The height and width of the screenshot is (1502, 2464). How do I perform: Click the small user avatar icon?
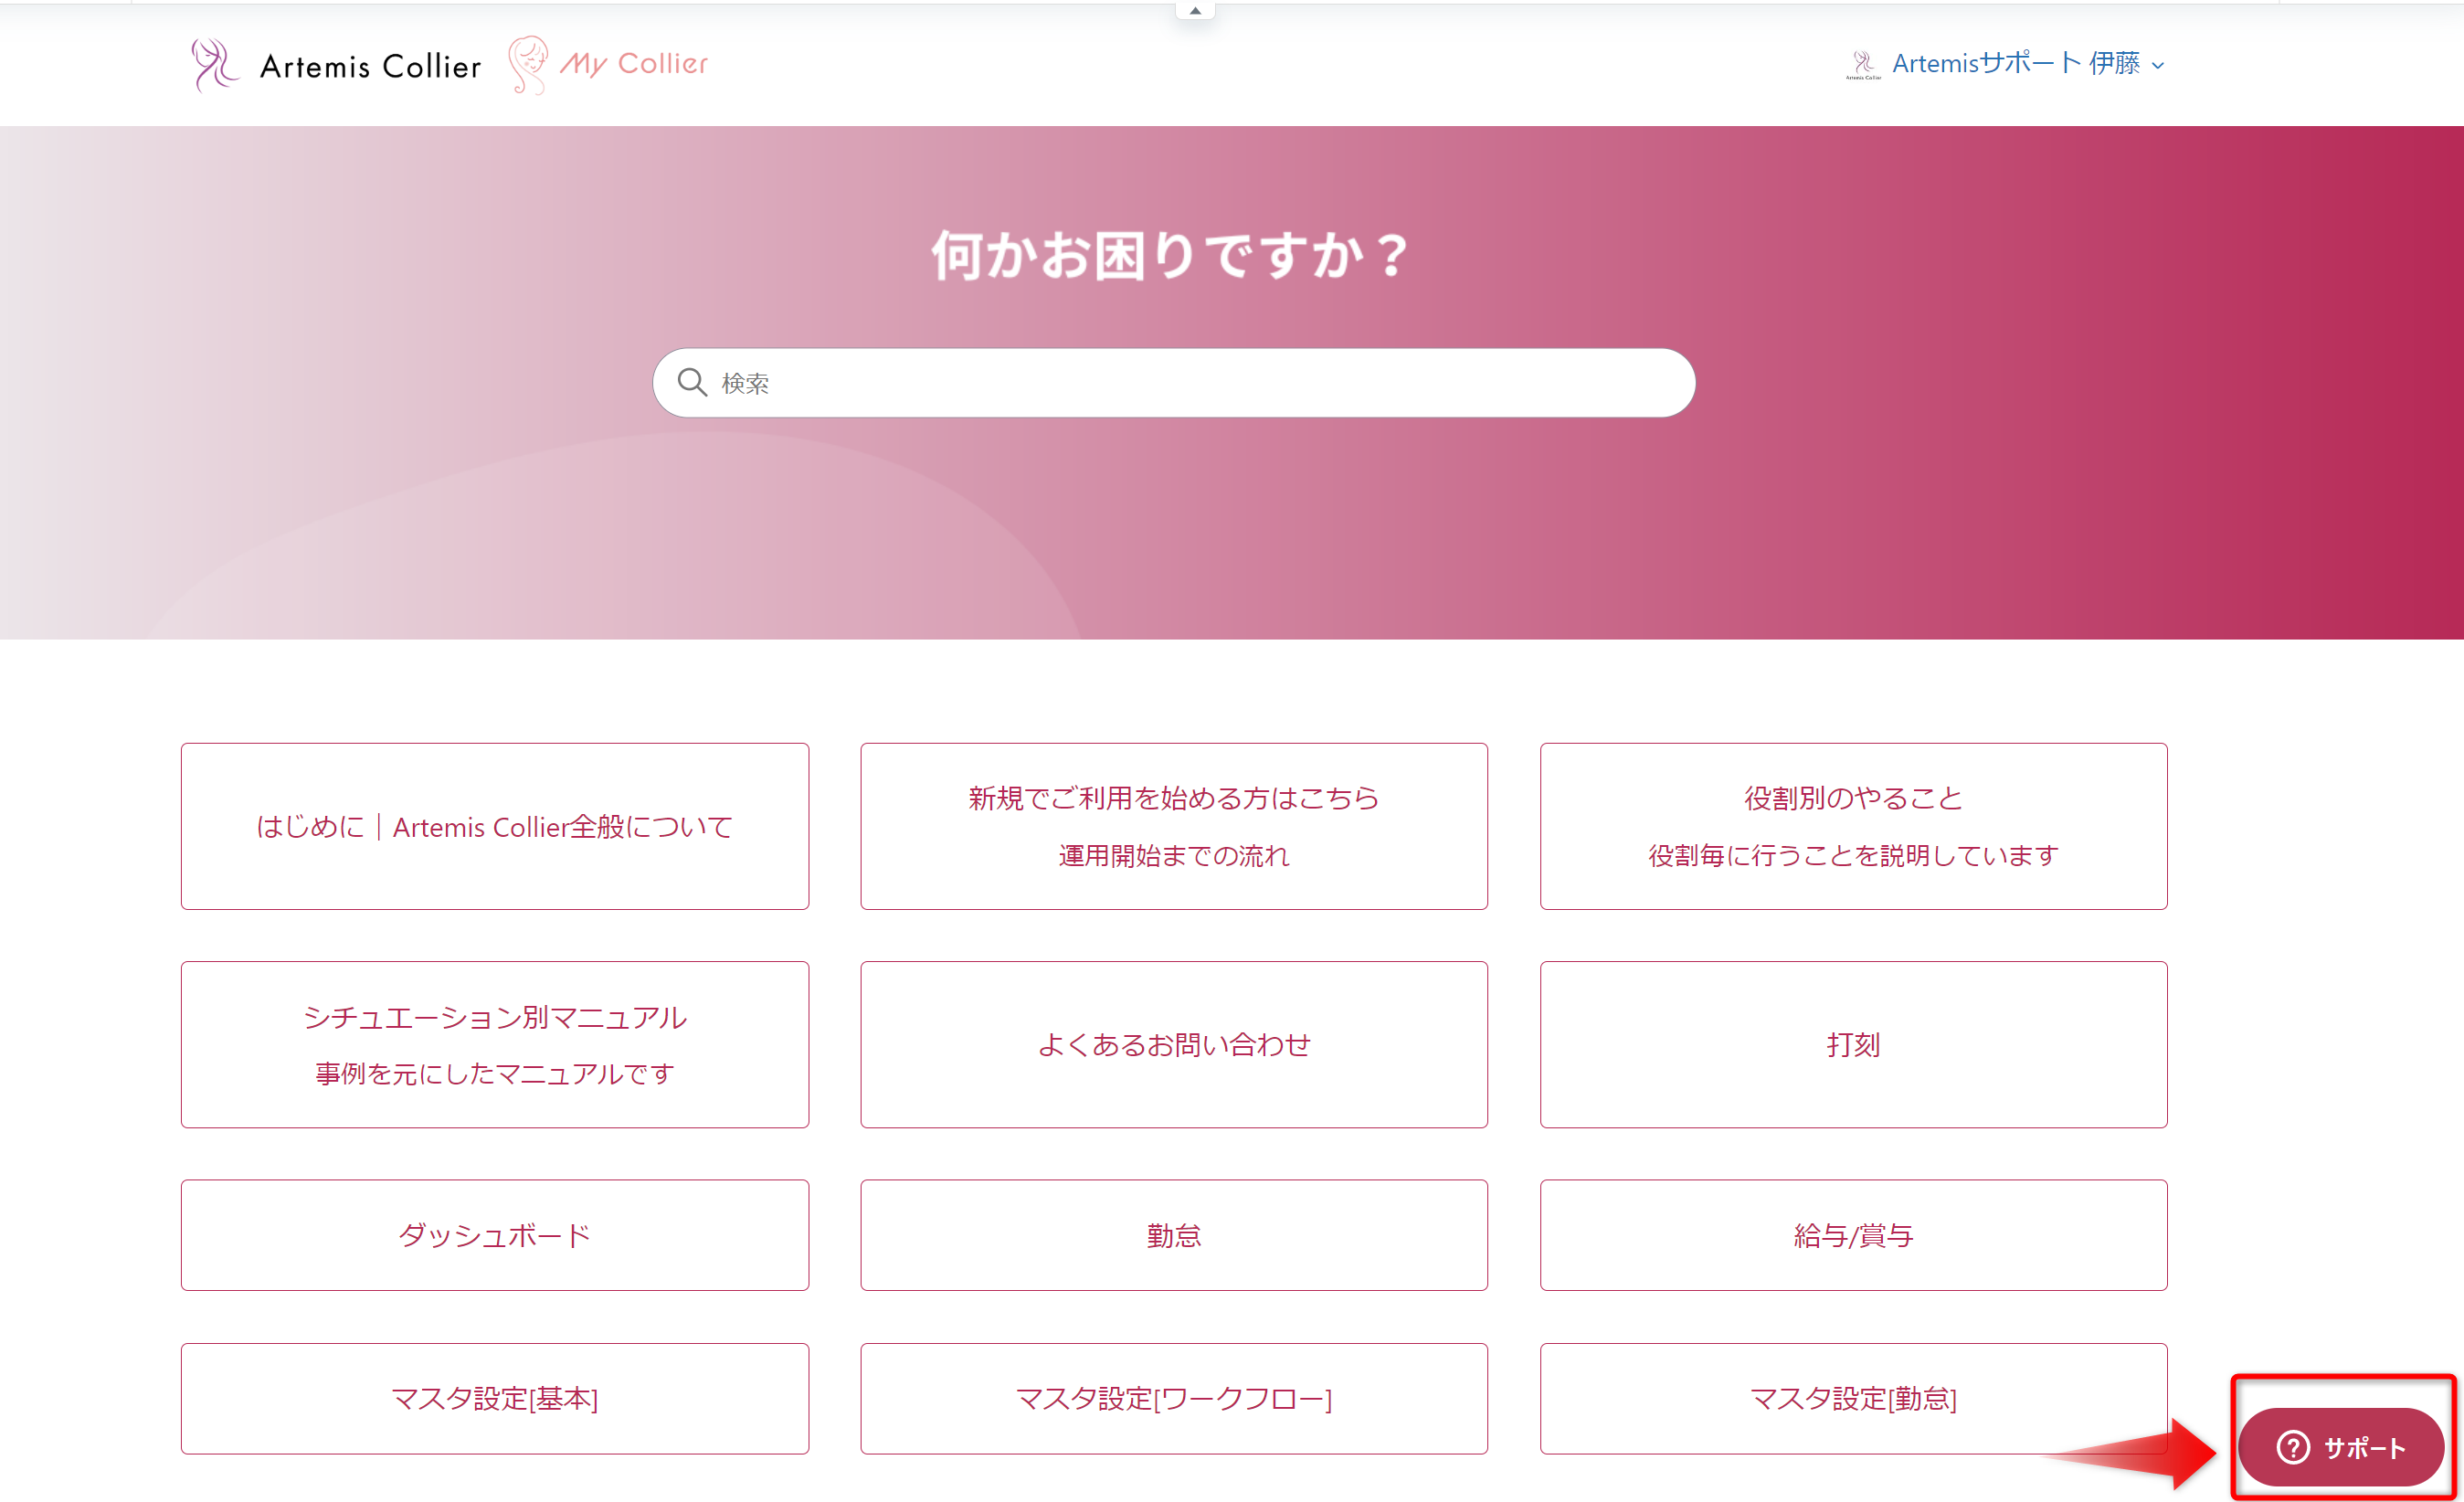(1863, 65)
